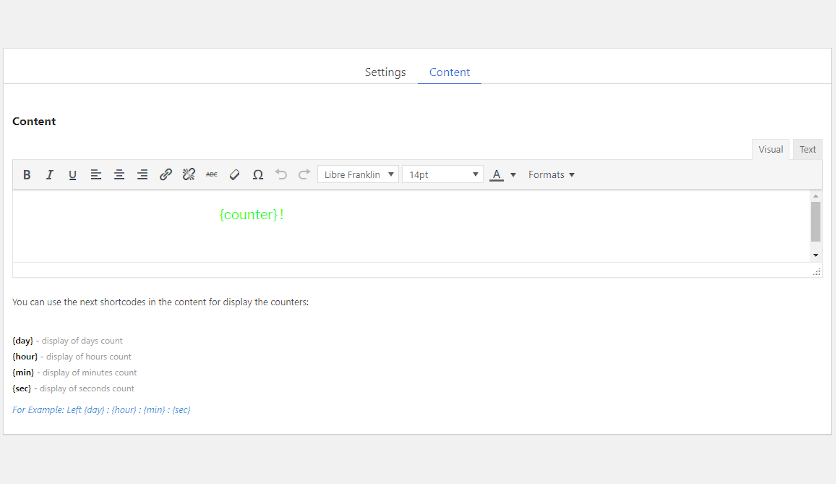Screen dimensions: 836x484
Task: Insert special character with omega icon
Action: coord(258,175)
